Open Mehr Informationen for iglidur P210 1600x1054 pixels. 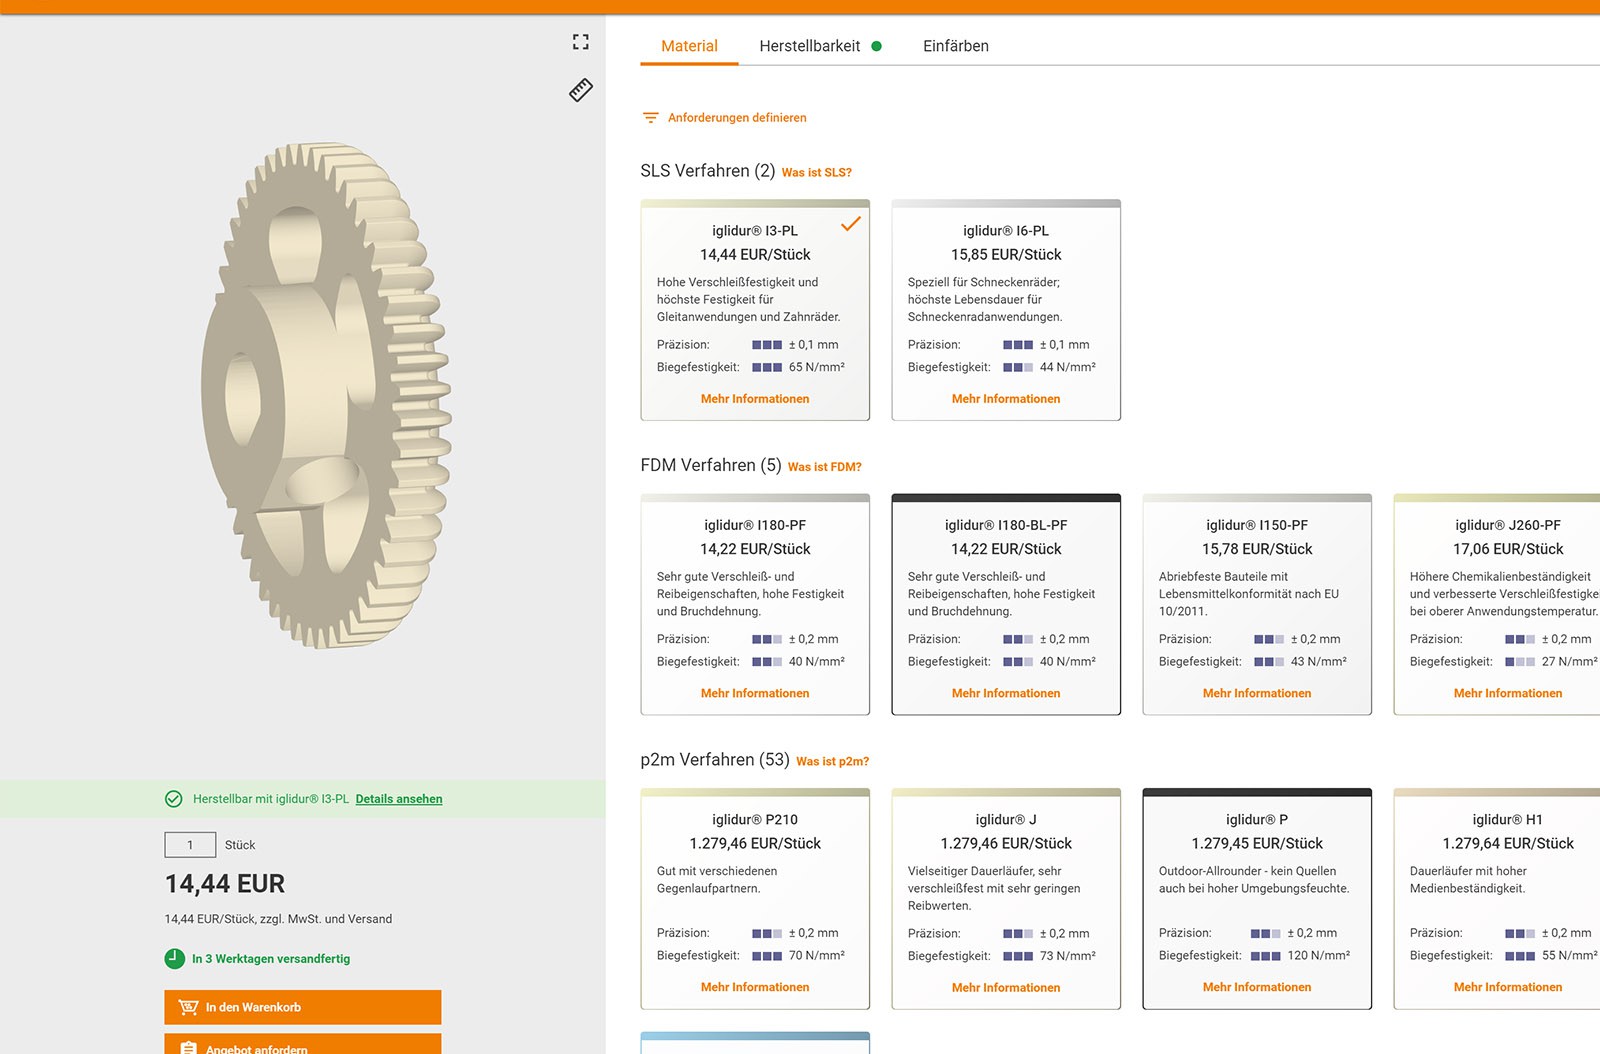pyautogui.click(x=755, y=987)
